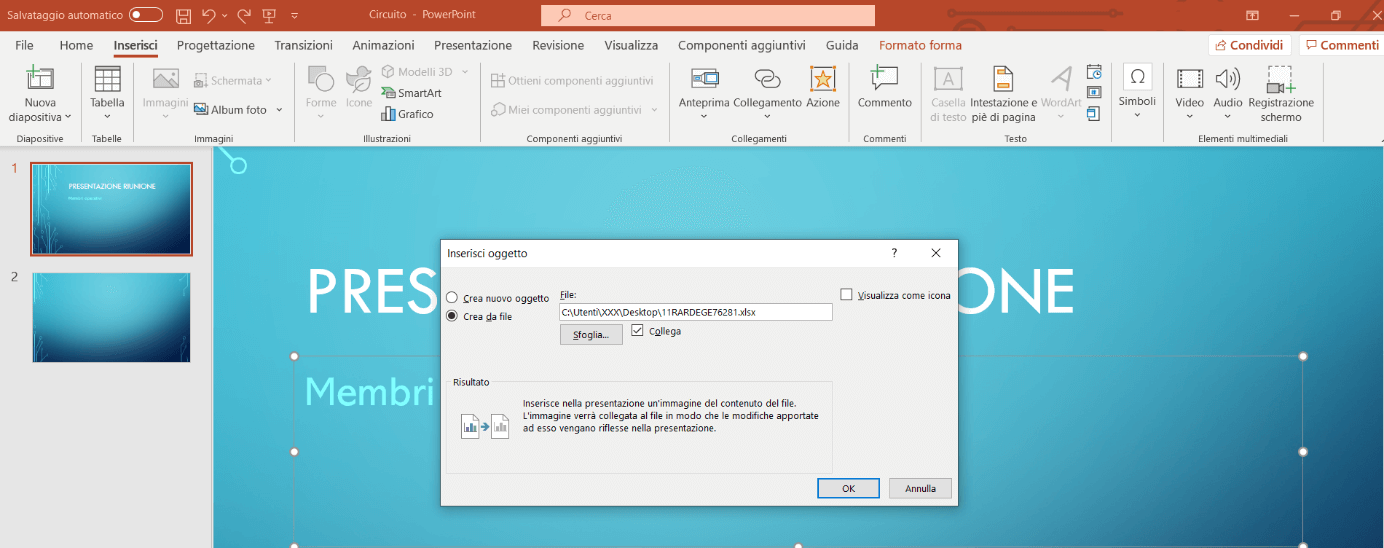Click the insert Oggetto icon in Testo group
The height and width of the screenshot is (548, 1384).
coord(1094,113)
